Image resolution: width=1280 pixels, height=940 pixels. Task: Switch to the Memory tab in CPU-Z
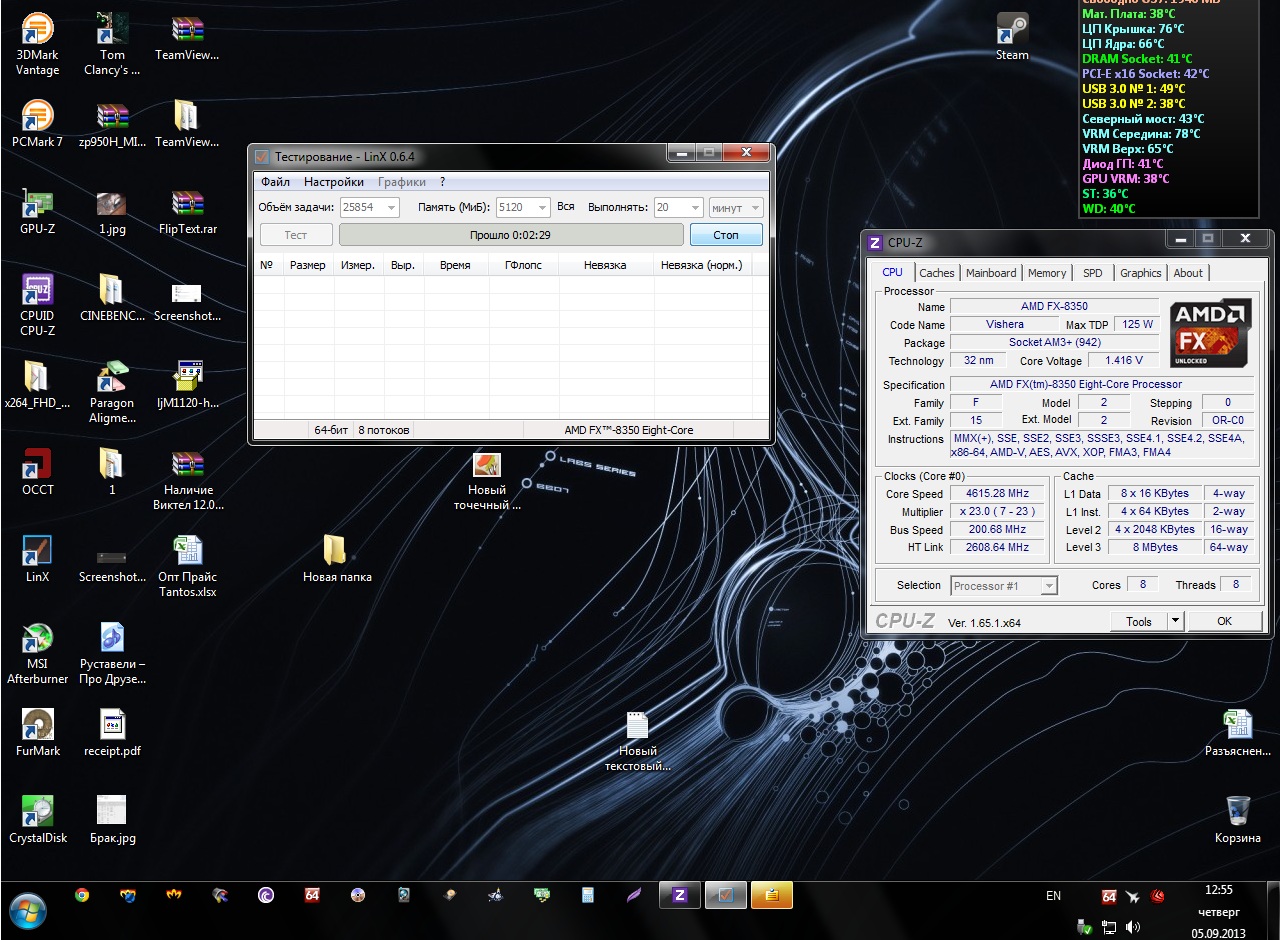click(x=1046, y=273)
